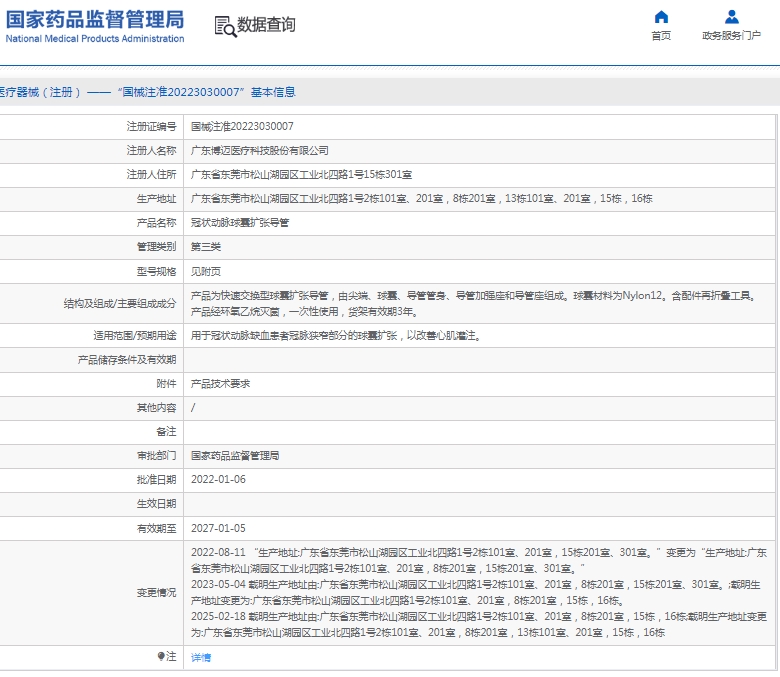The height and width of the screenshot is (677, 780).
Task: Click the 审批部门 field label
Action: click(157, 456)
